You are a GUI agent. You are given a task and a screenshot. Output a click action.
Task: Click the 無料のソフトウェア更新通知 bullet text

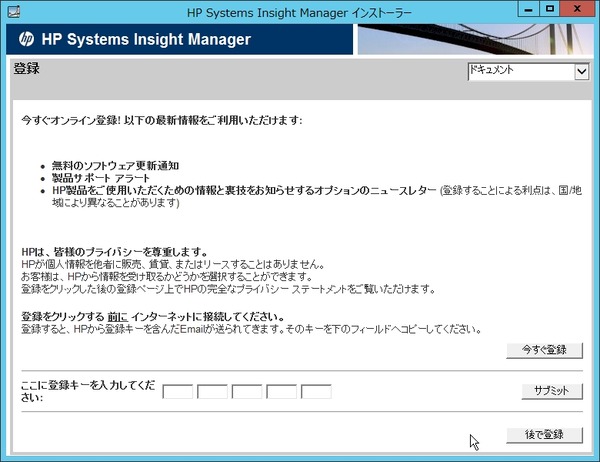[115, 166]
